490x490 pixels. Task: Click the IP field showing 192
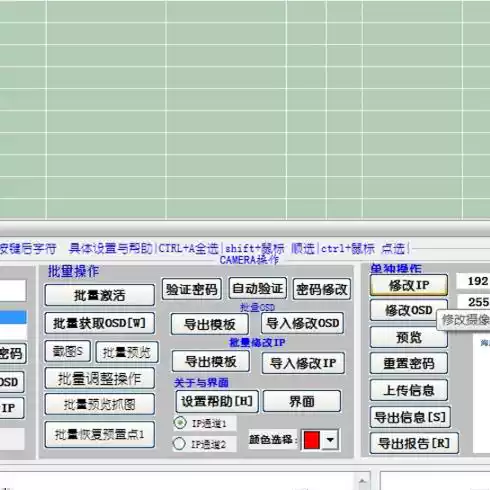tap(473, 281)
